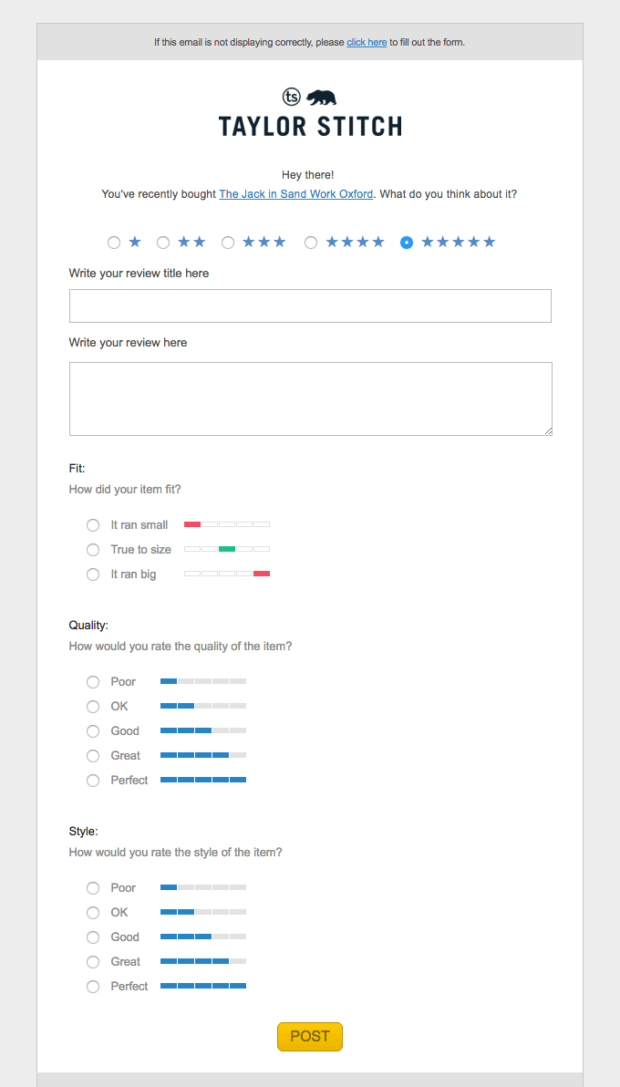Click the 'Hey there!' greeting text

pyautogui.click(x=308, y=175)
